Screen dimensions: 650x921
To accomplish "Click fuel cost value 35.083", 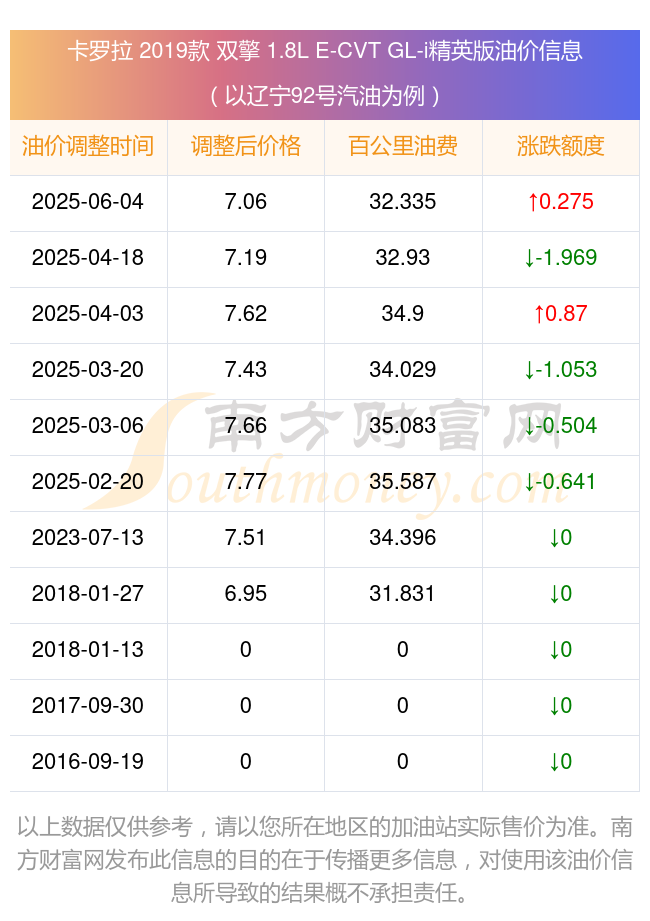I will [x=403, y=425].
